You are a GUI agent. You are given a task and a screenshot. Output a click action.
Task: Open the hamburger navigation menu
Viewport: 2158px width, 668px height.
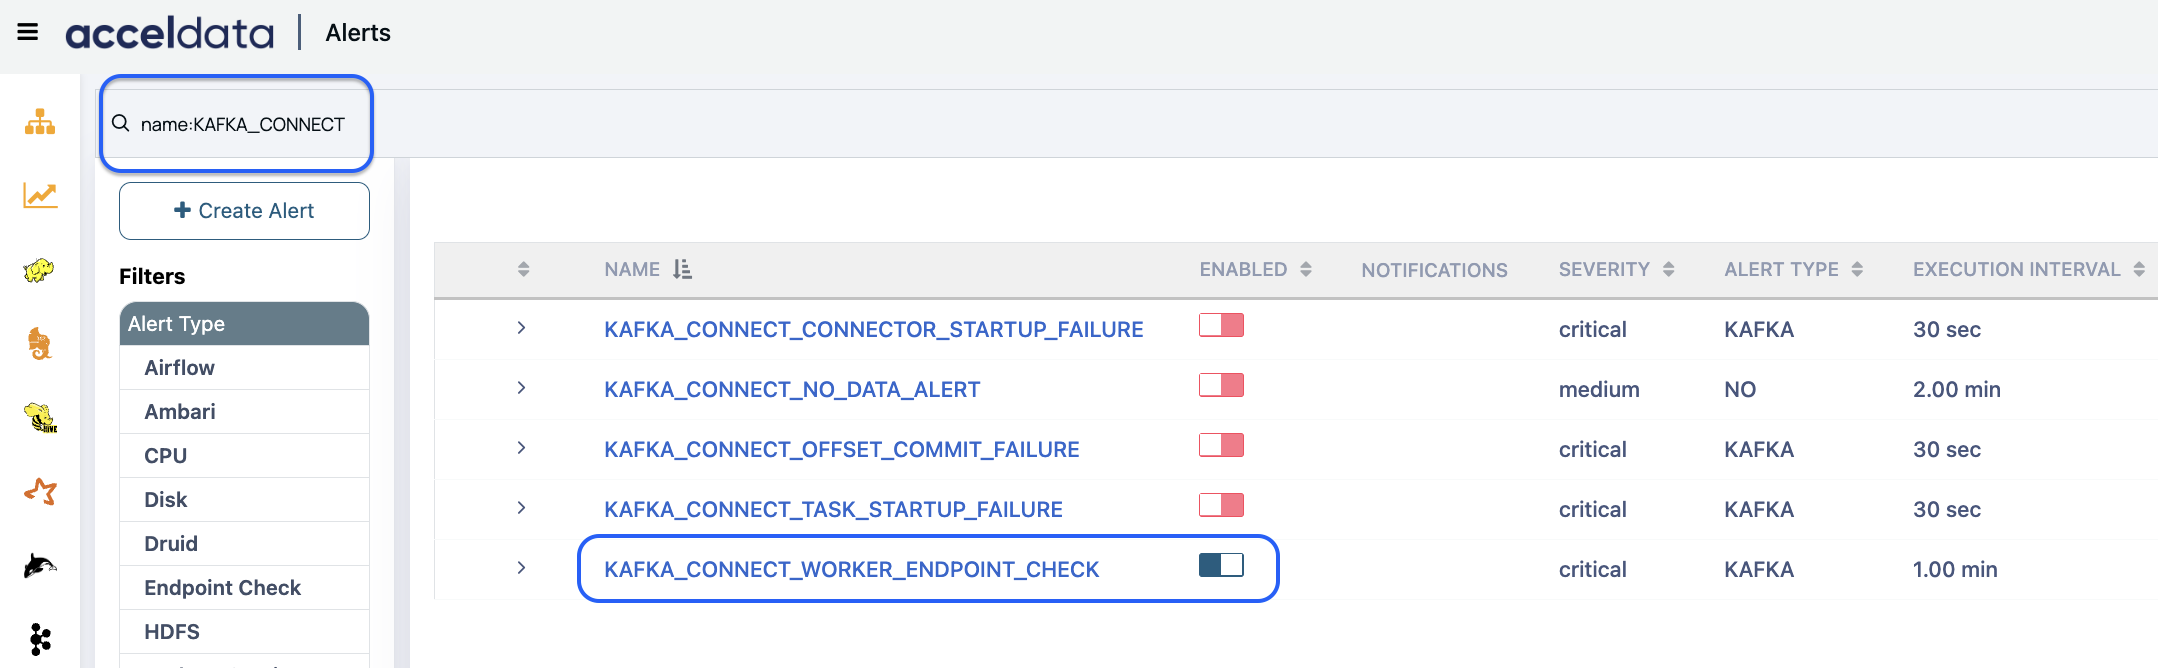point(28,32)
